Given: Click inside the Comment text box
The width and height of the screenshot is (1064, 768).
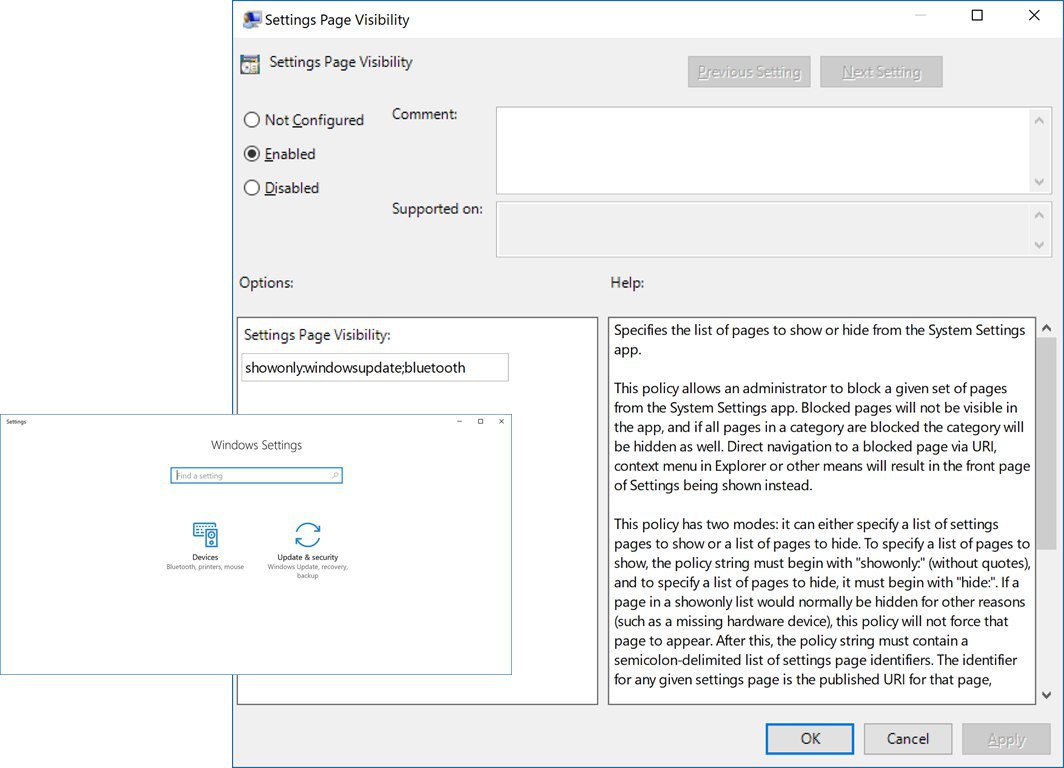Looking at the screenshot, I should coord(763,150).
